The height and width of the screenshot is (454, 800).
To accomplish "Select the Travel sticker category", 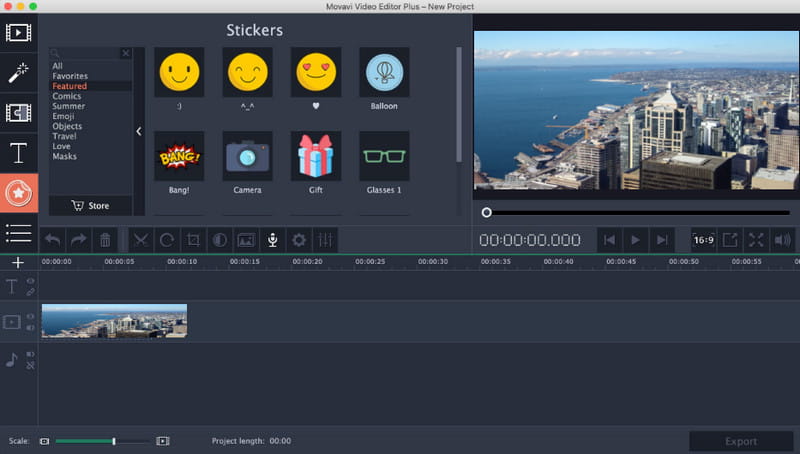I will click(65, 136).
